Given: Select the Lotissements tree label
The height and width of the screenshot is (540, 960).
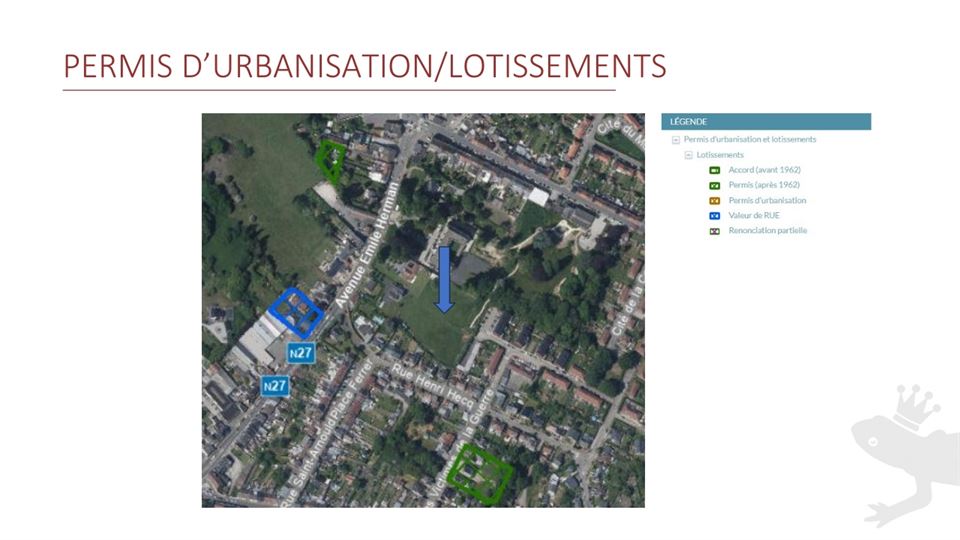Looking at the screenshot, I should tap(720, 155).
